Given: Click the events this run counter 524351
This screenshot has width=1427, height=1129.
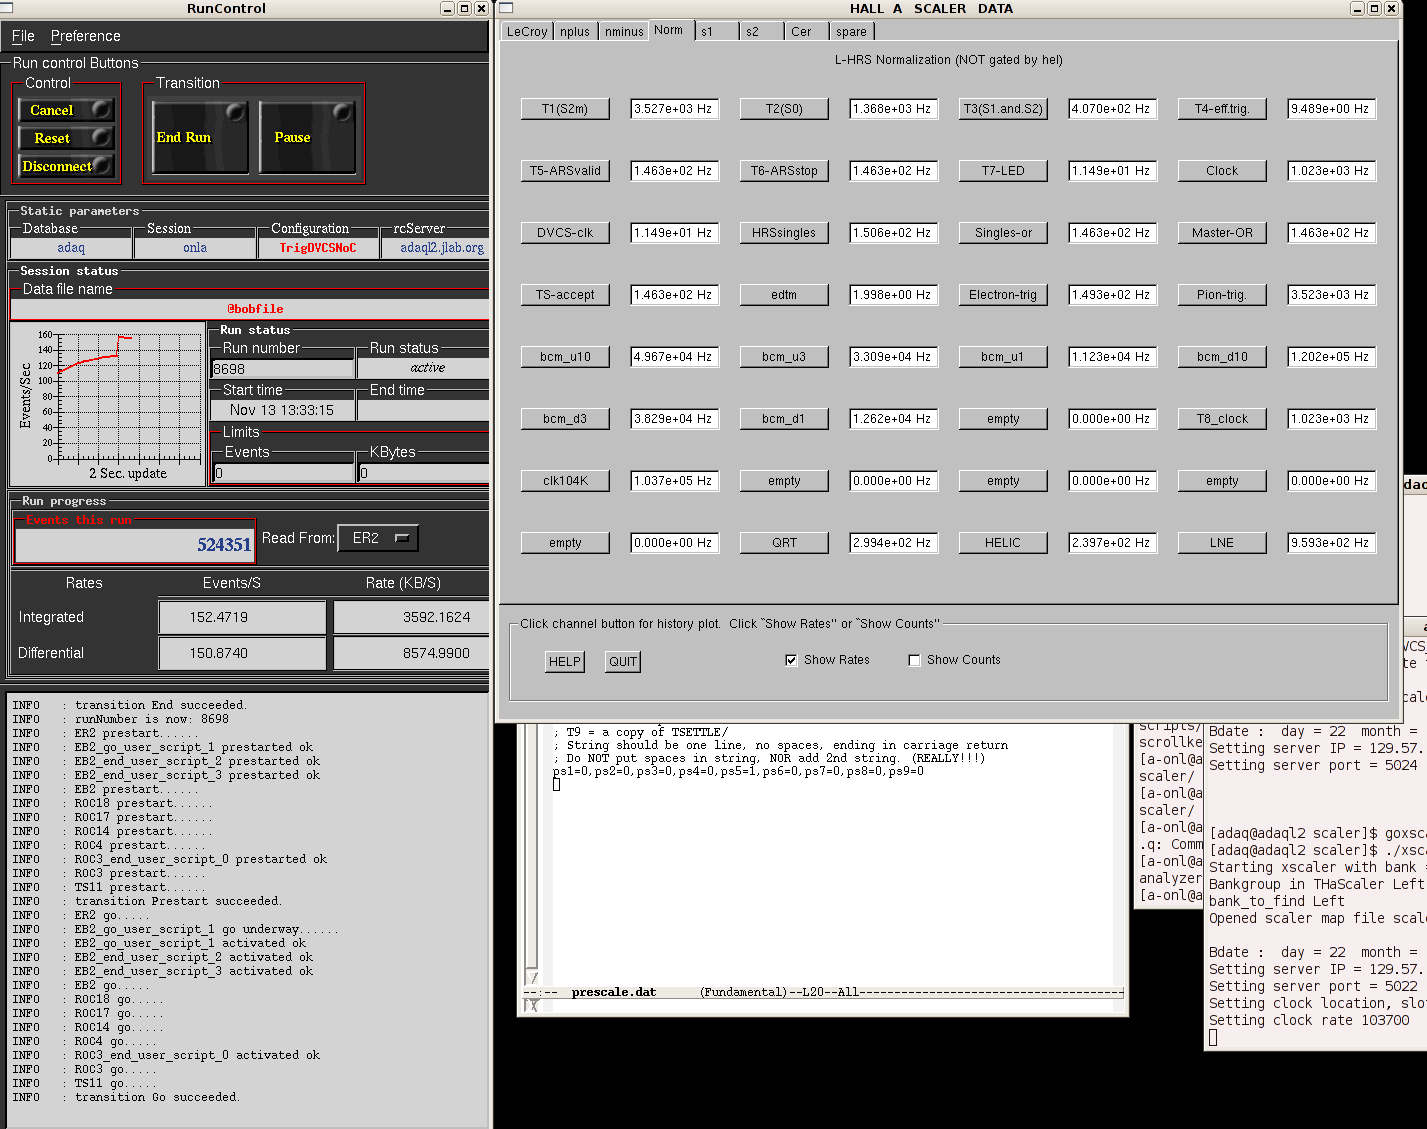Looking at the screenshot, I should coord(135,545).
